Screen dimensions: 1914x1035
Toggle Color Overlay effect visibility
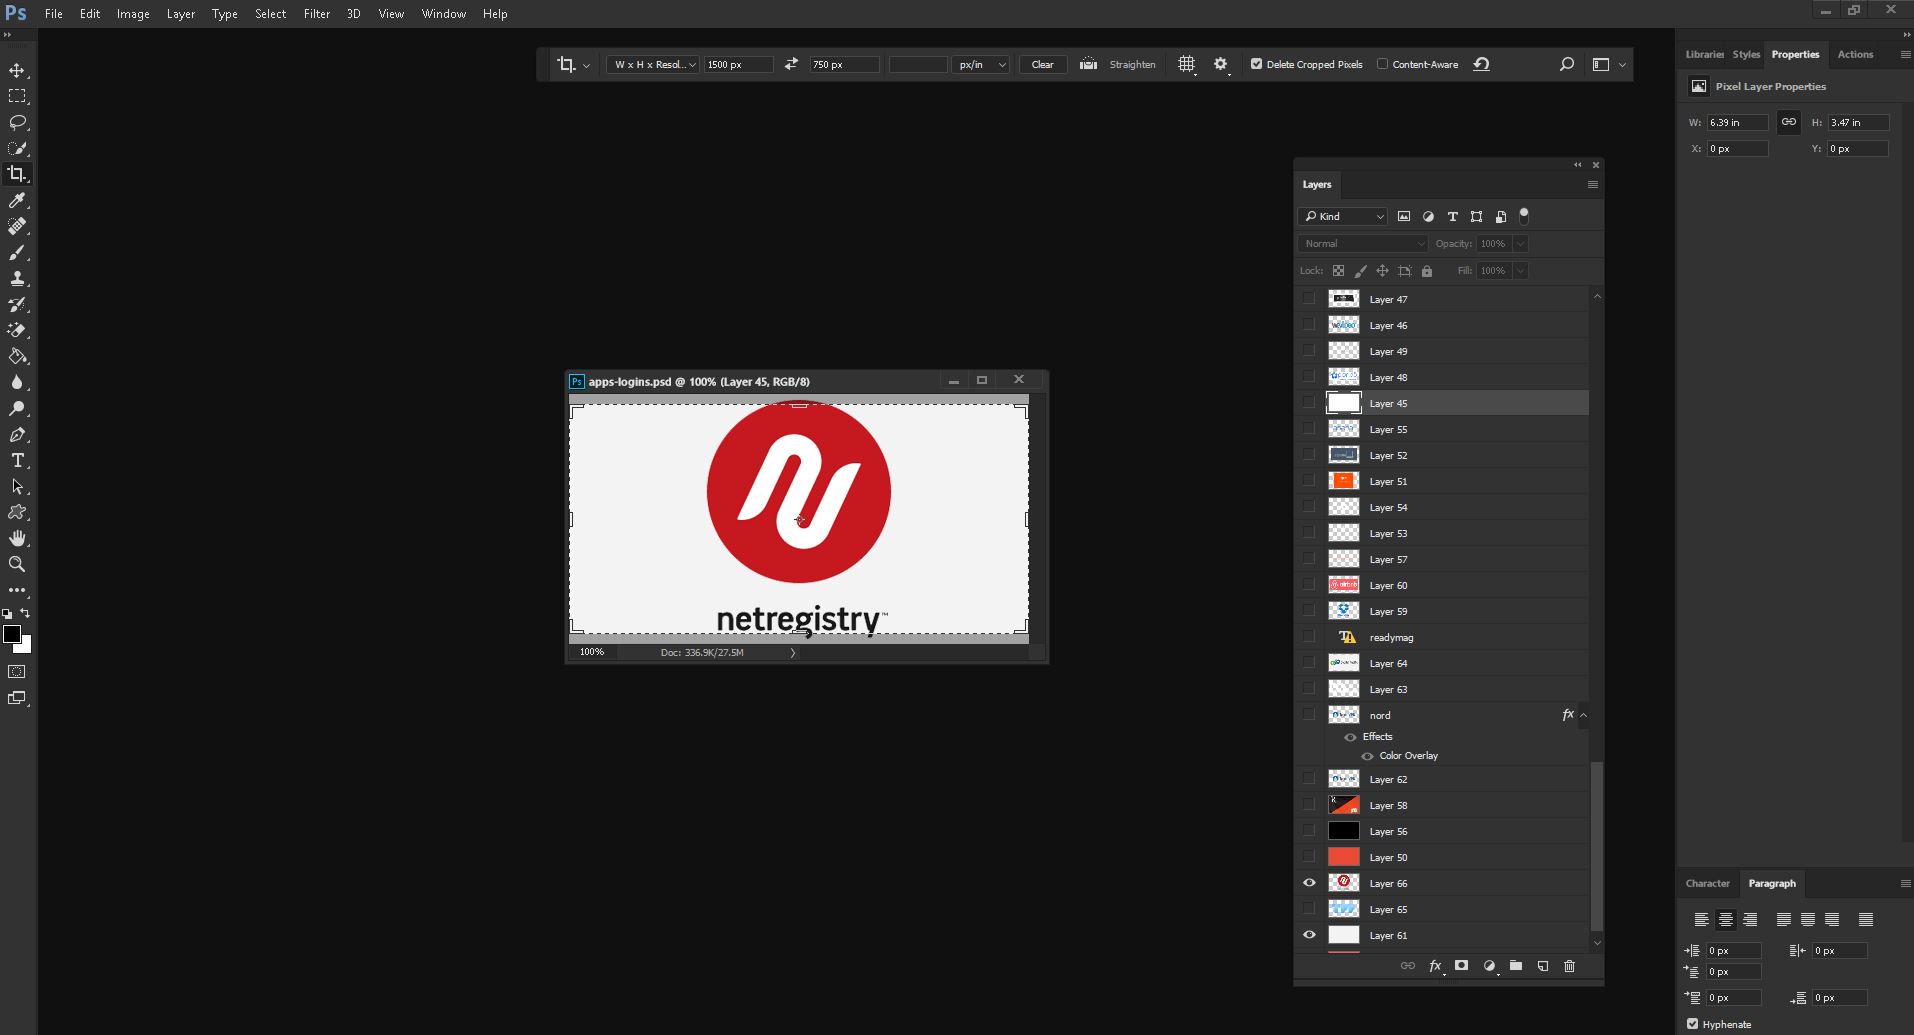(1367, 756)
